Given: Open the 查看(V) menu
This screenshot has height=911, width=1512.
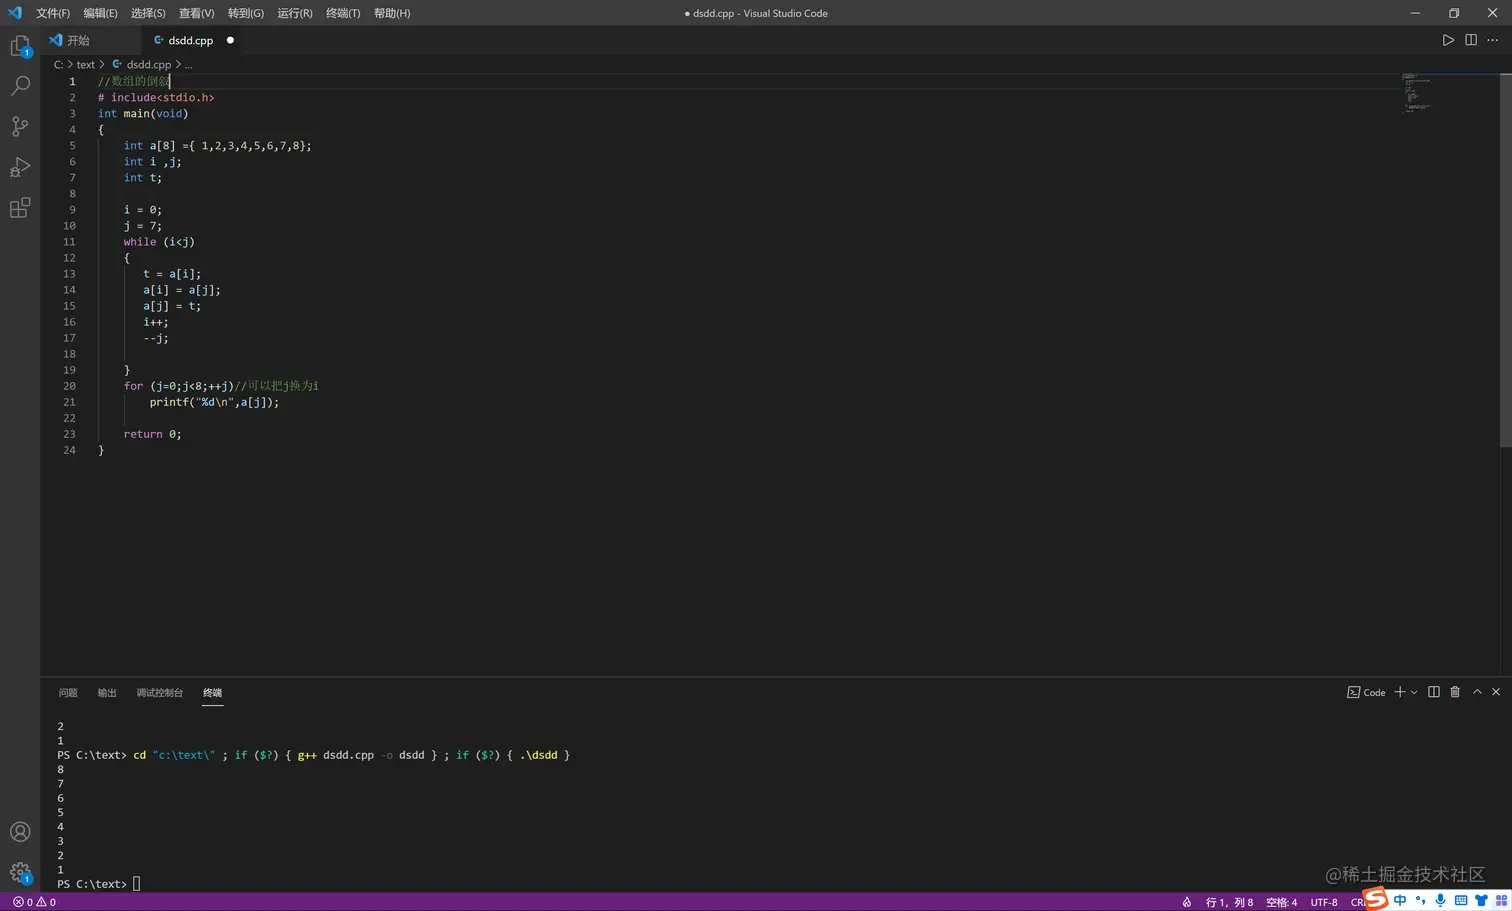Looking at the screenshot, I should [196, 13].
